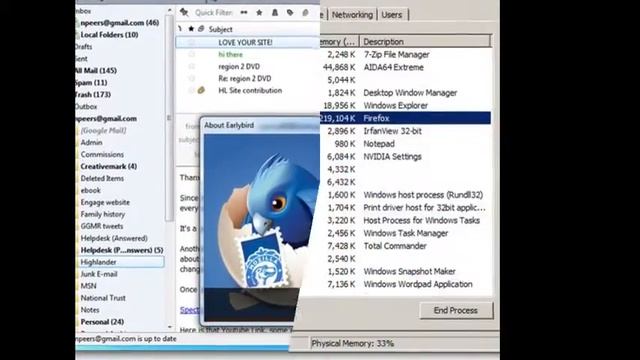This screenshot has width=640, height=360.
Task: Open the Commissions folder
Action: click(x=102, y=154)
